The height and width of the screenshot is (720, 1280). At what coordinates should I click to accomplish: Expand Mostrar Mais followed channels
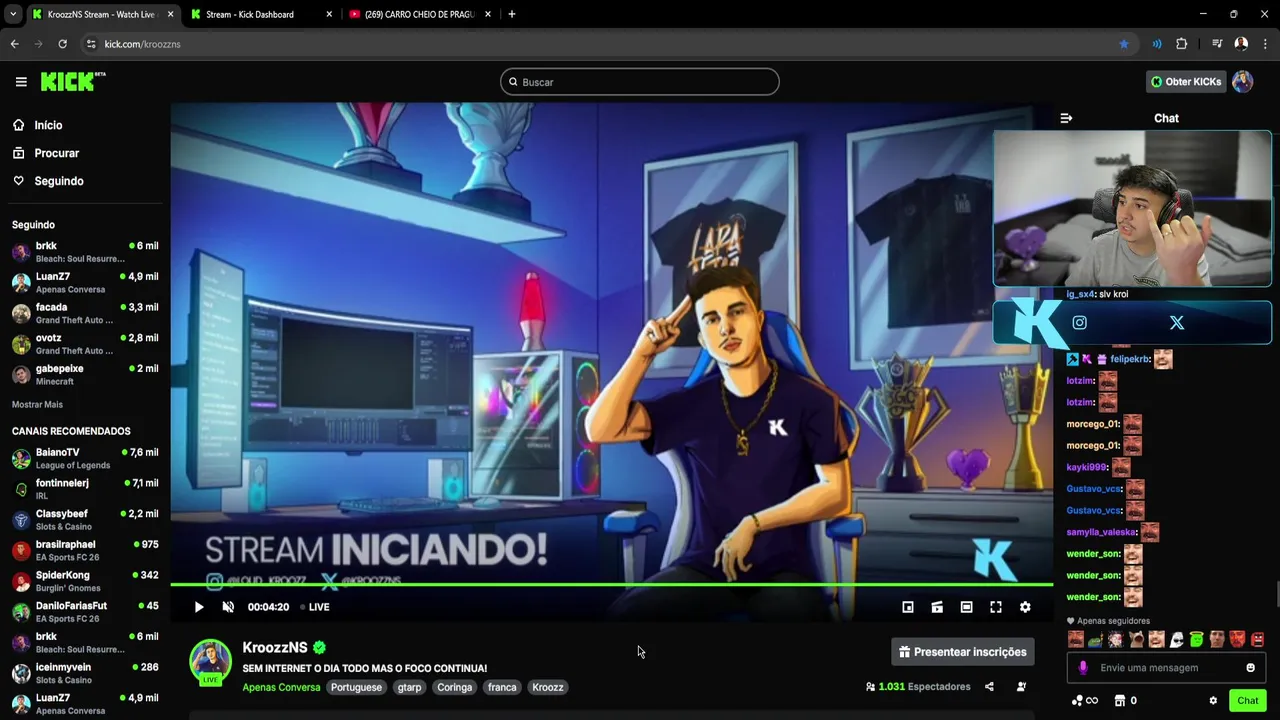click(x=37, y=404)
